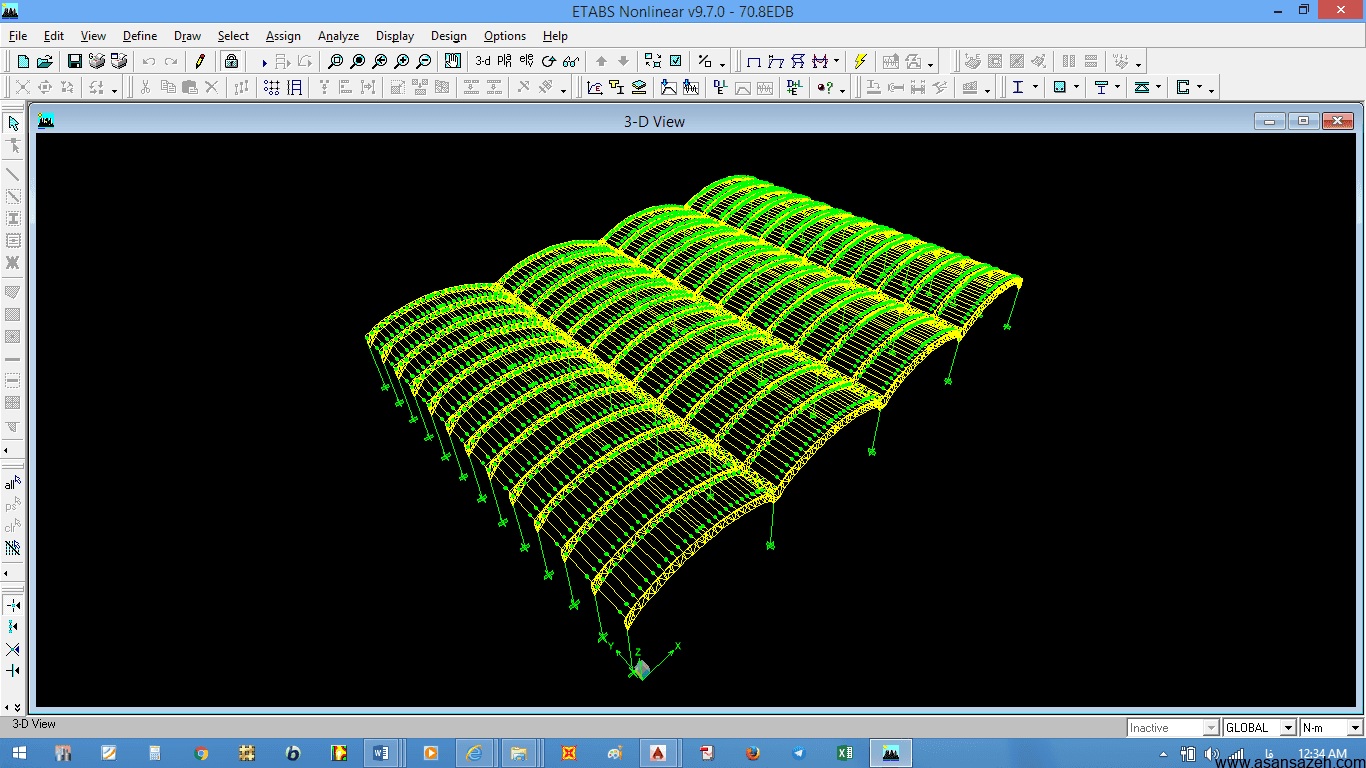The image size is (1366, 768).
Task: Activate the Pan hand tool
Action: pyautogui.click(x=453, y=61)
